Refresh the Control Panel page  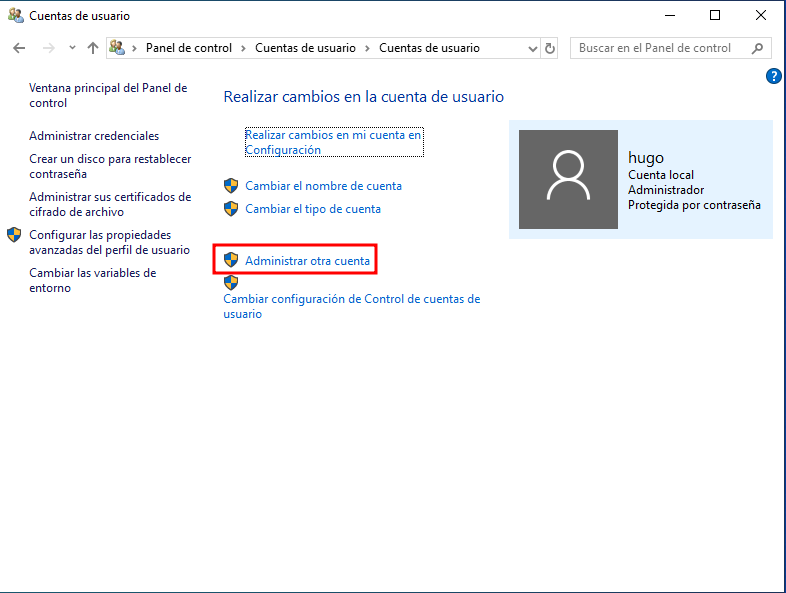[x=550, y=48]
